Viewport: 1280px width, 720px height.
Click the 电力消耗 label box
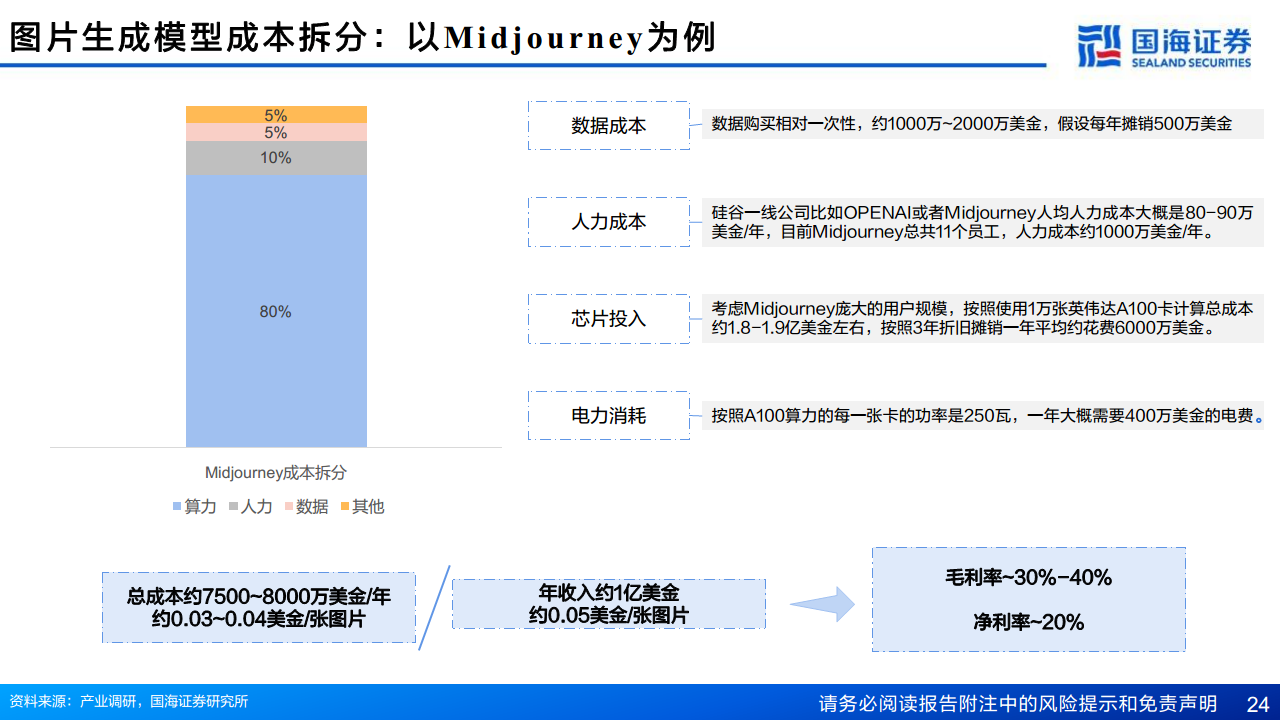[609, 415]
